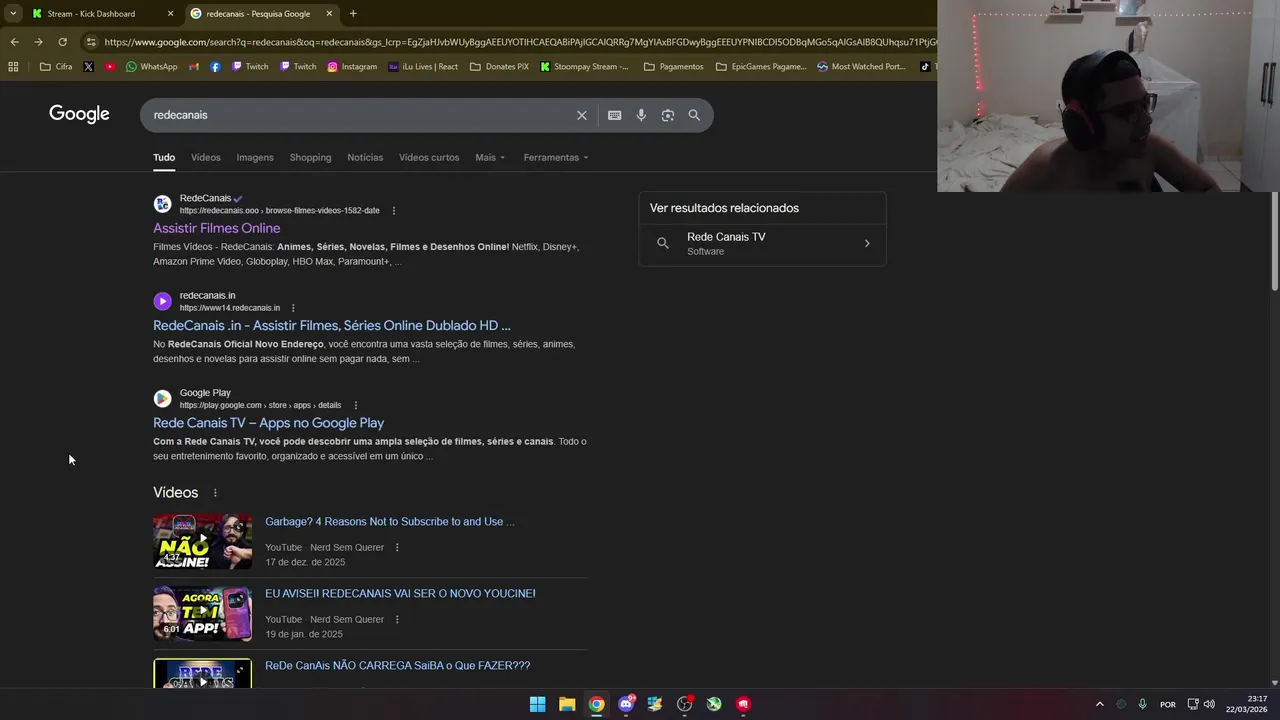Open a new tab with the plus button

coord(353,14)
